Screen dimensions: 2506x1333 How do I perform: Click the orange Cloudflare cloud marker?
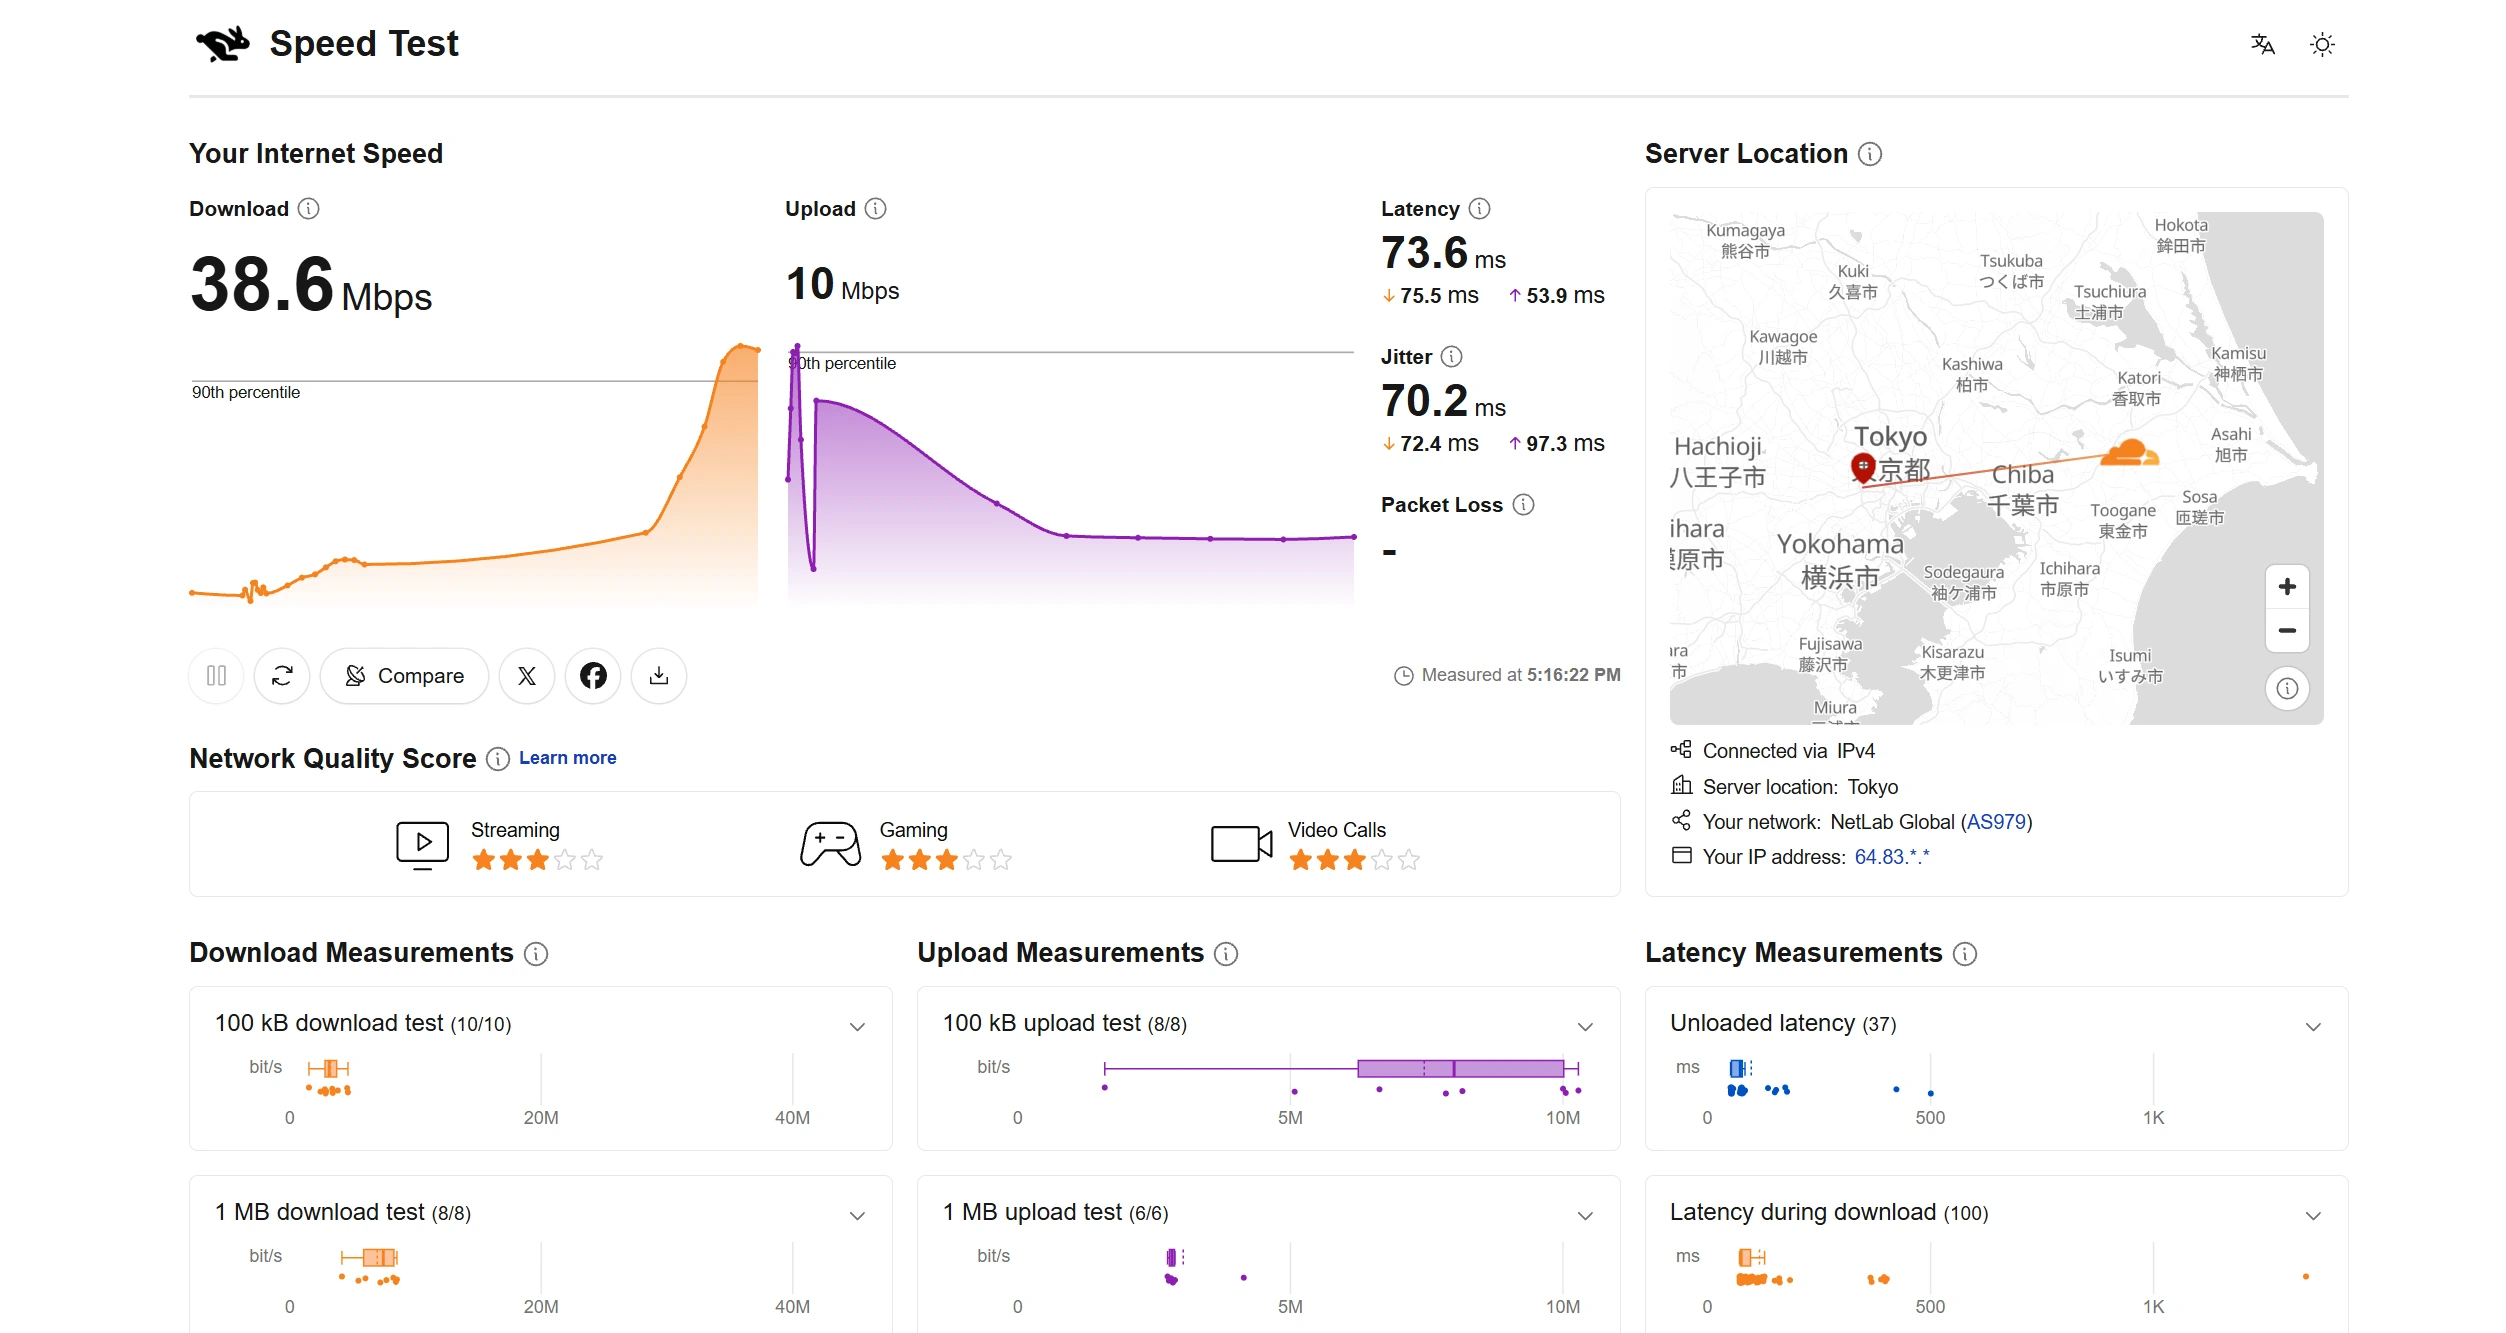click(2129, 453)
